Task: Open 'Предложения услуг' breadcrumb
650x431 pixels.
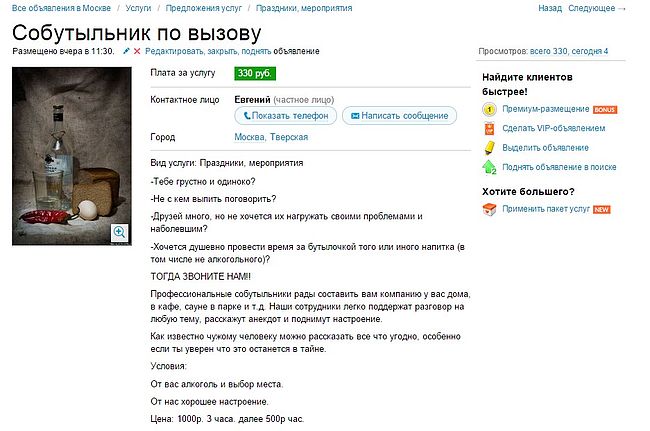Action: (210, 8)
